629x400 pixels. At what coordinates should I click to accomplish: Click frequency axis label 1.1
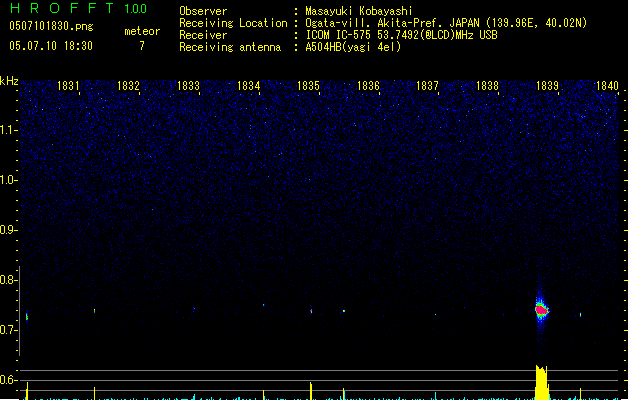click(8, 130)
